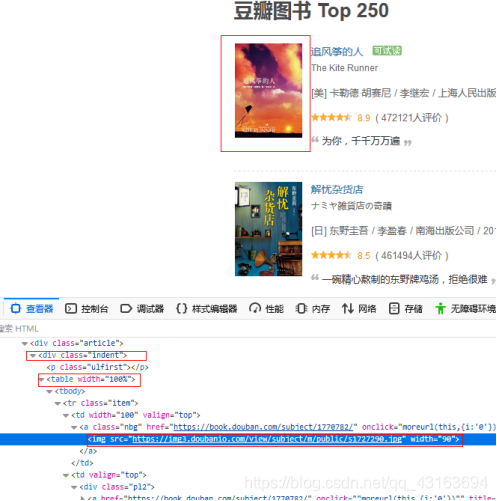
Task: Collapse the table width="100%" node
Action: click(41, 379)
